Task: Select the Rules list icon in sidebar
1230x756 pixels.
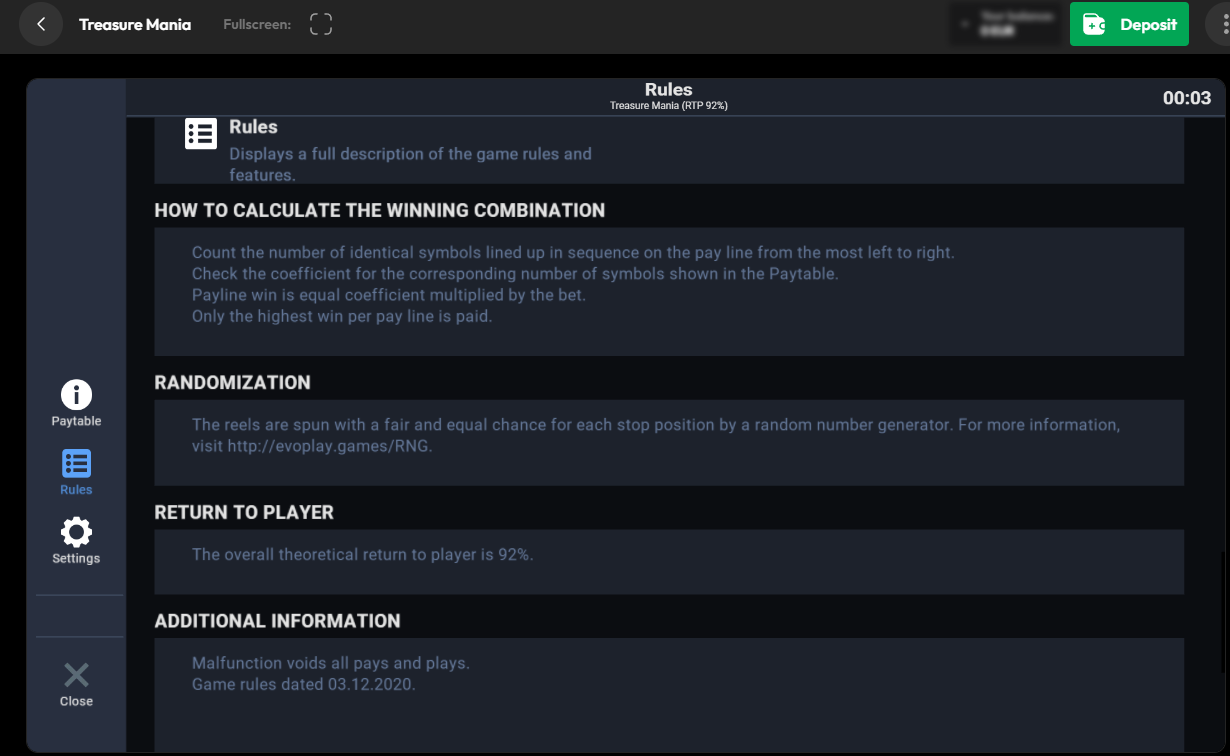Action: (76, 464)
